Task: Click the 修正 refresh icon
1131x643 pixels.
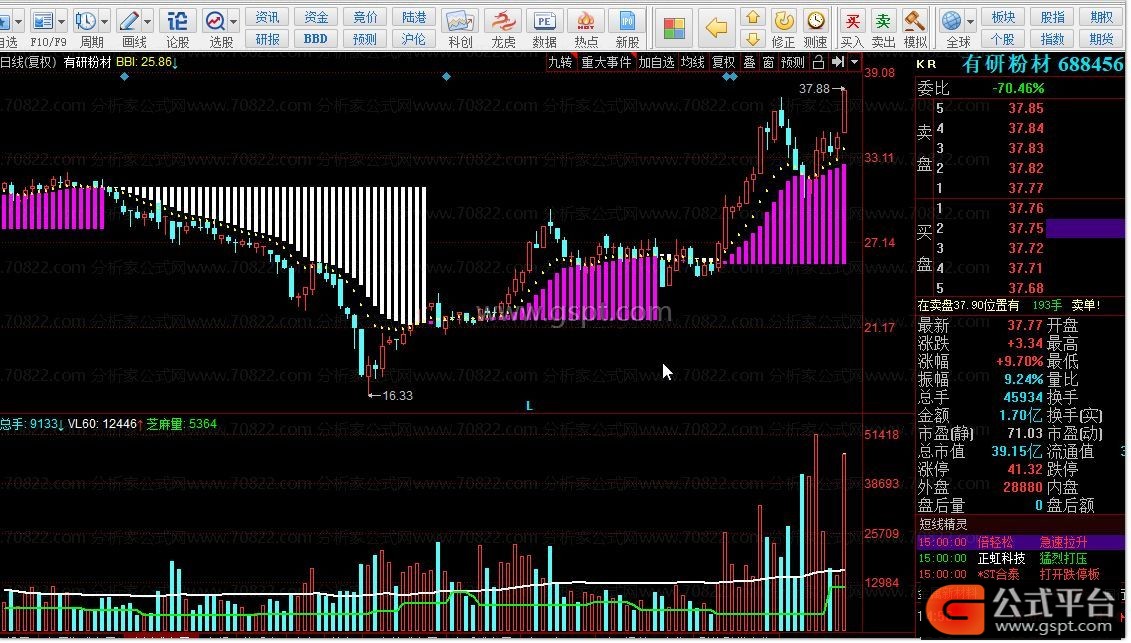Action: point(783,20)
